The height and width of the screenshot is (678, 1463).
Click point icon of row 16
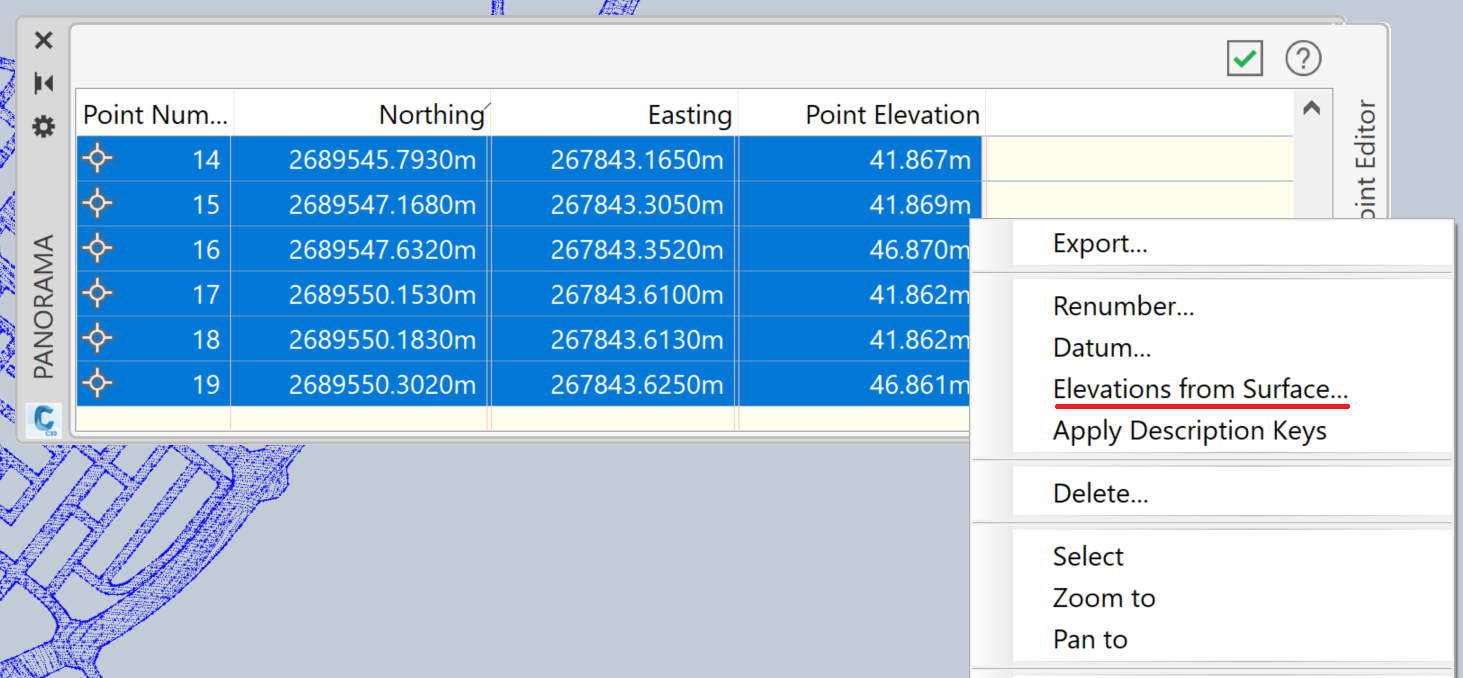[97, 248]
